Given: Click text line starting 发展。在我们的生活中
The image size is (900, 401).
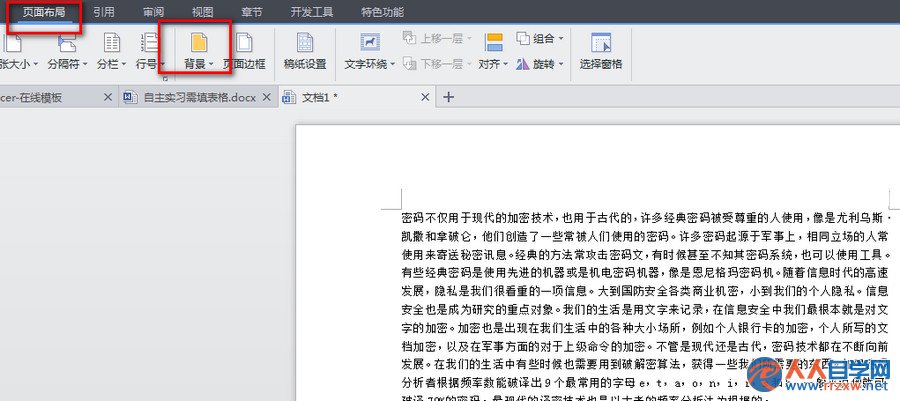Looking at the screenshot, I should point(645,364).
